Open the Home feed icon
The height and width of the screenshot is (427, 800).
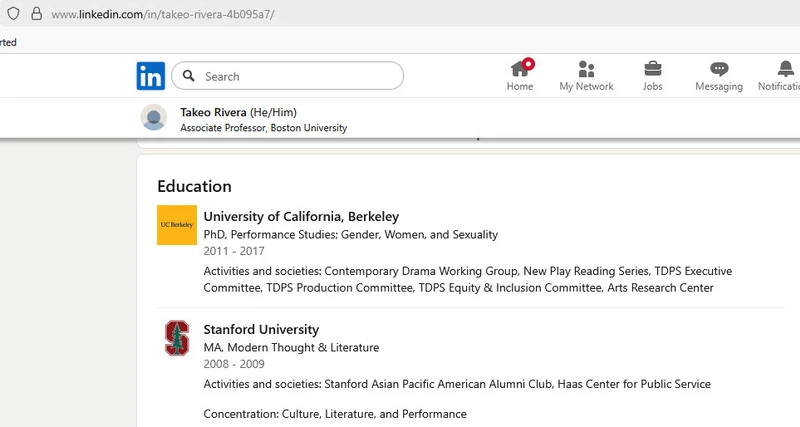click(519, 68)
